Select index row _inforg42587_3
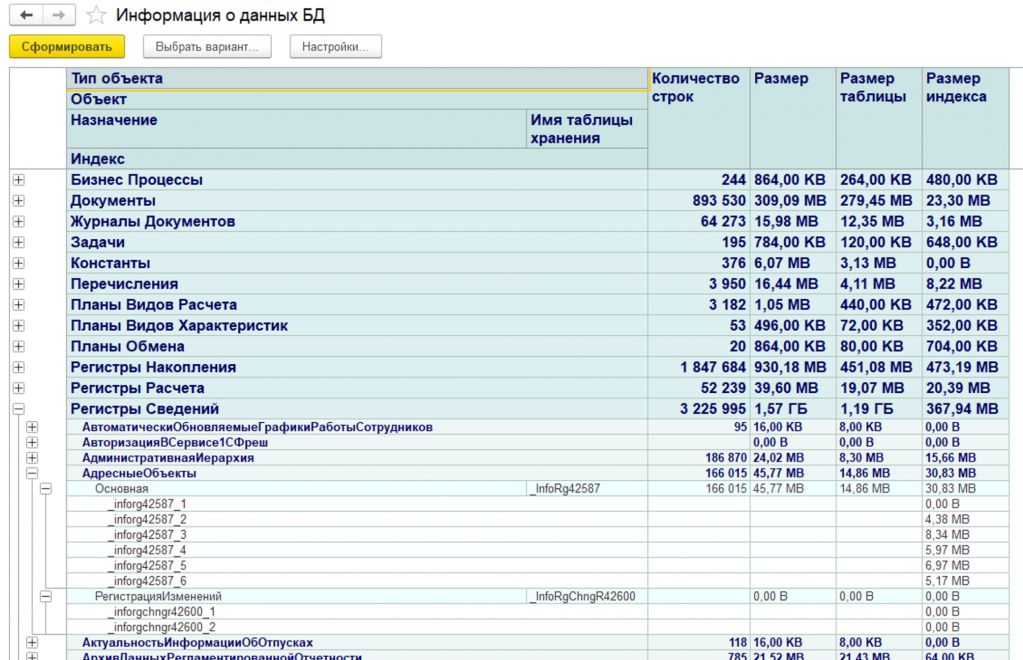Viewport: 1023px width, 660px height. (x=147, y=535)
